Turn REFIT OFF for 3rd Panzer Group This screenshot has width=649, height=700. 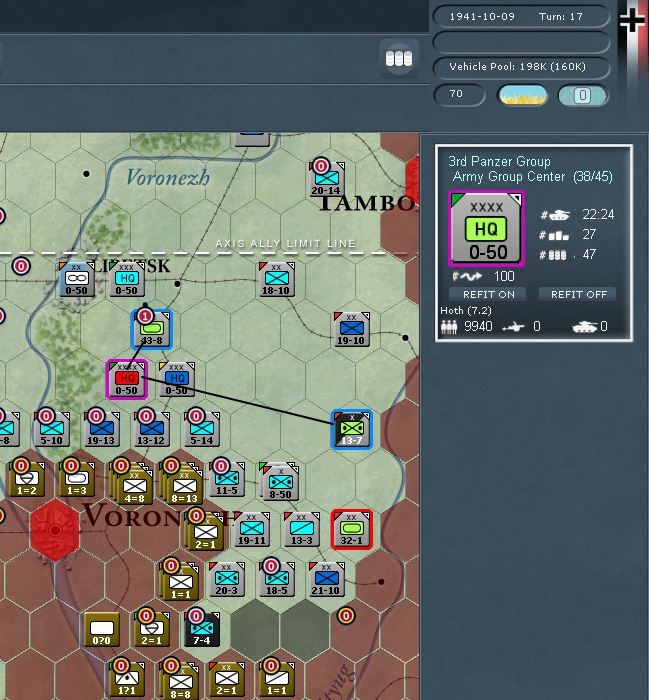point(578,295)
